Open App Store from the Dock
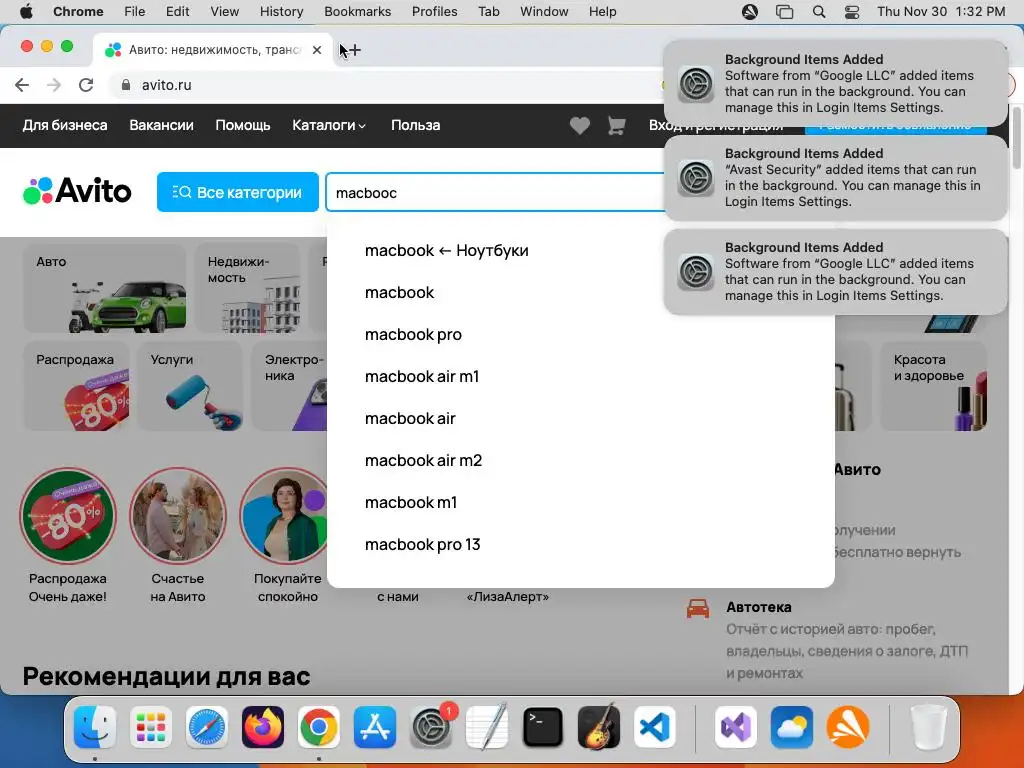 [375, 727]
